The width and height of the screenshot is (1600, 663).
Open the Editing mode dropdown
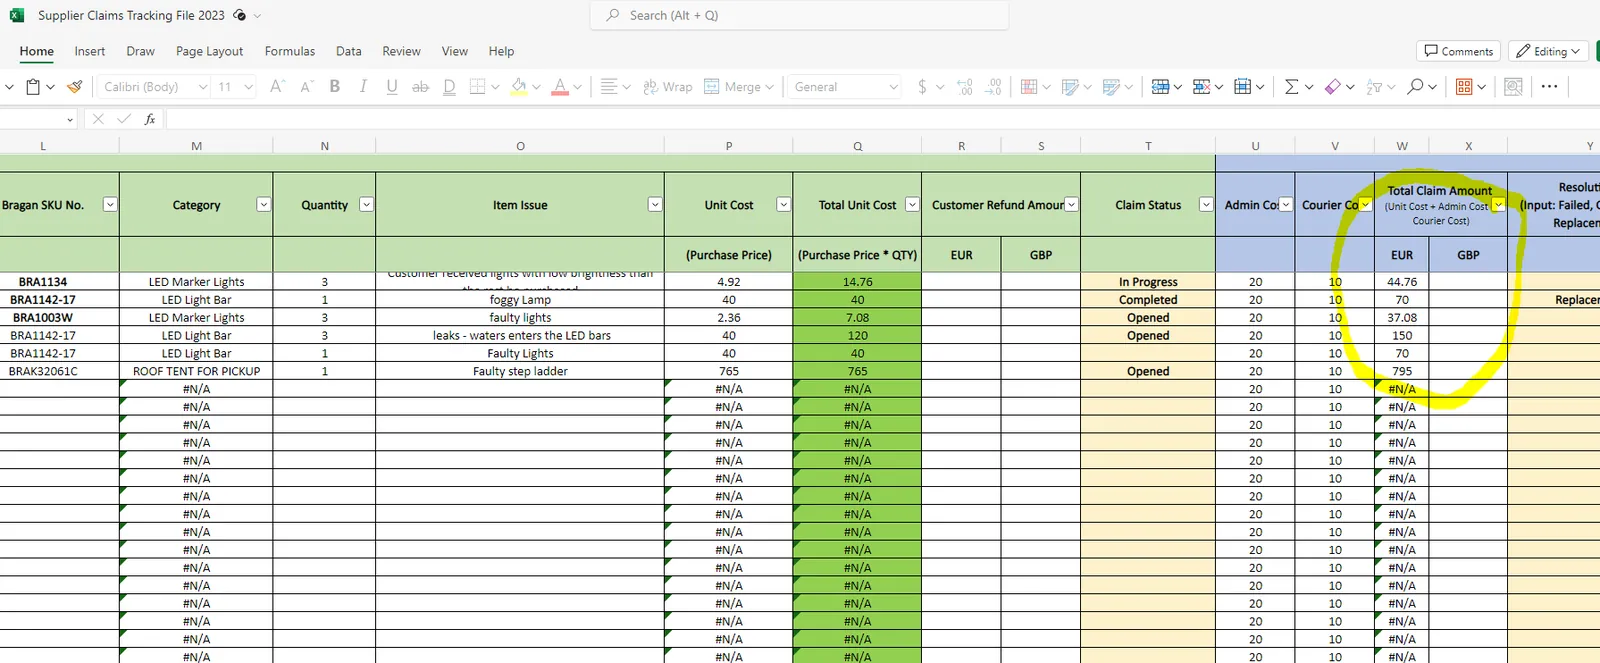pyautogui.click(x=1548, y=51)
